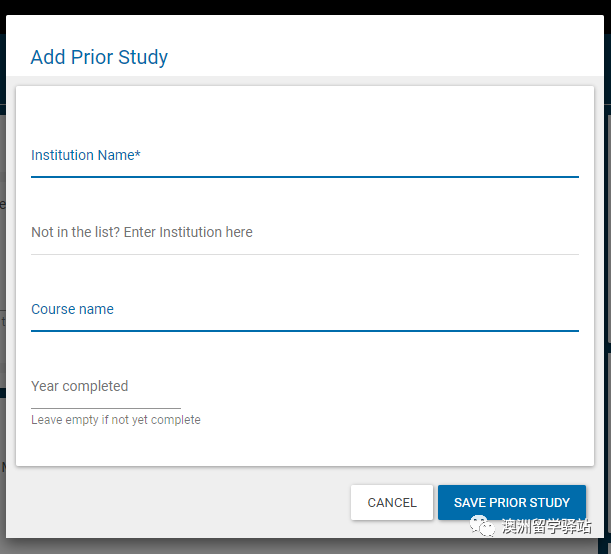Click the gray underline under 'Not in the list?'
611x554 pixels.
point(304,254)
